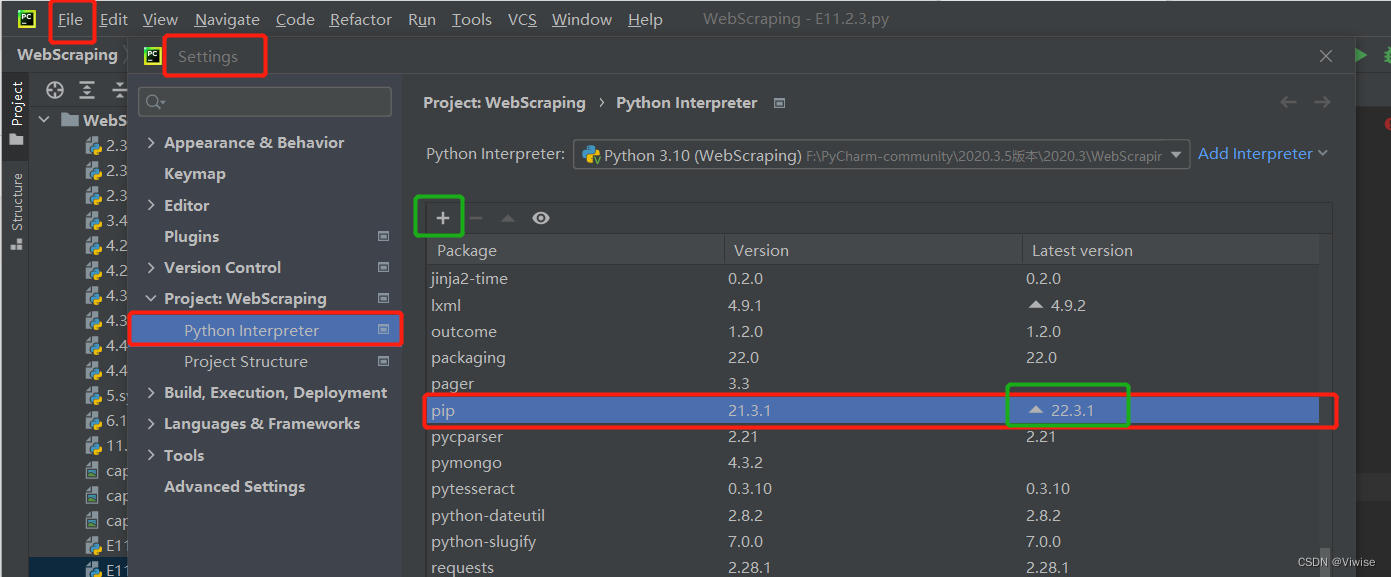The image size is (1391, 577).
Task: Click the Latest version column header
Action: tap(1170, 250)
